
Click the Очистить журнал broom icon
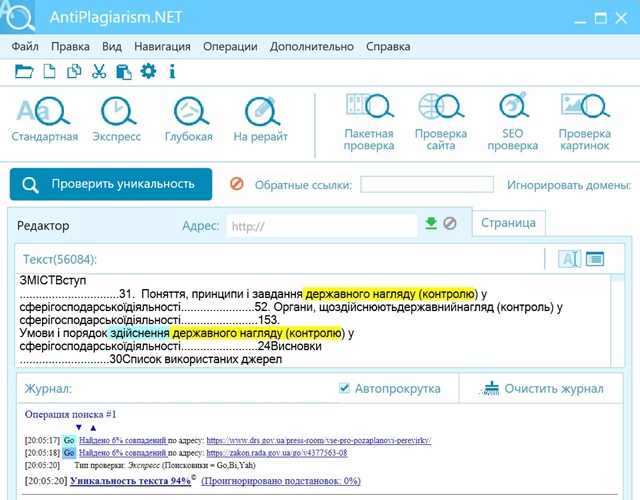click(x=489, y=388)
